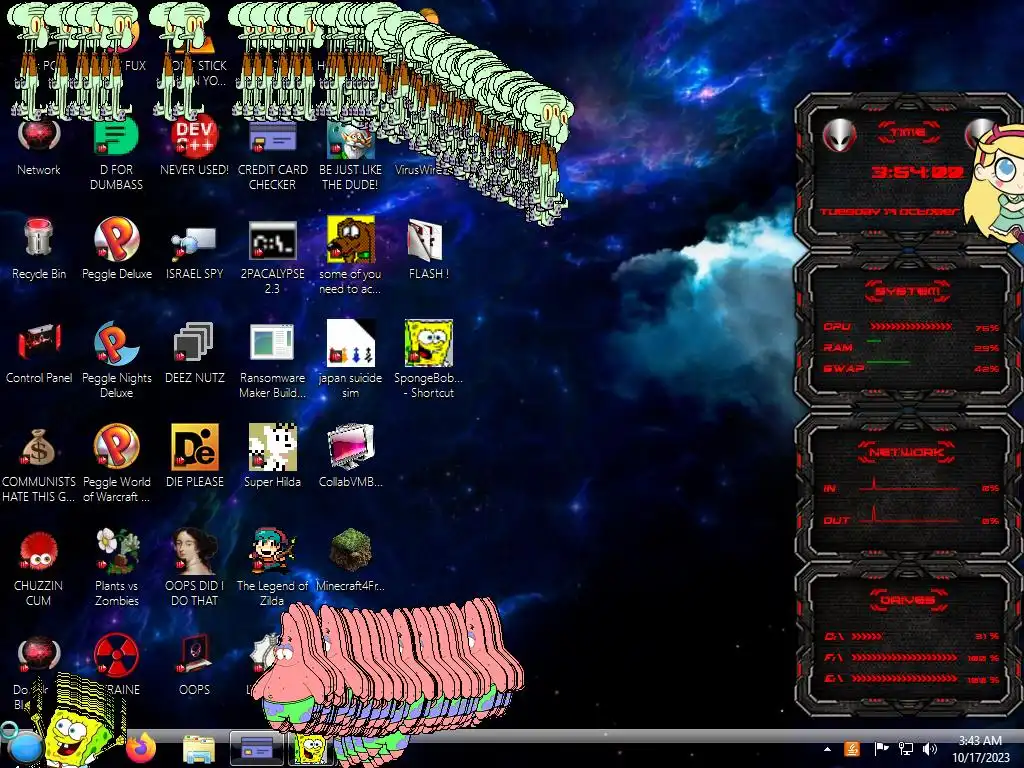Open File Explorer from the taskbar

pyautogui.click(x=199, y=749)
